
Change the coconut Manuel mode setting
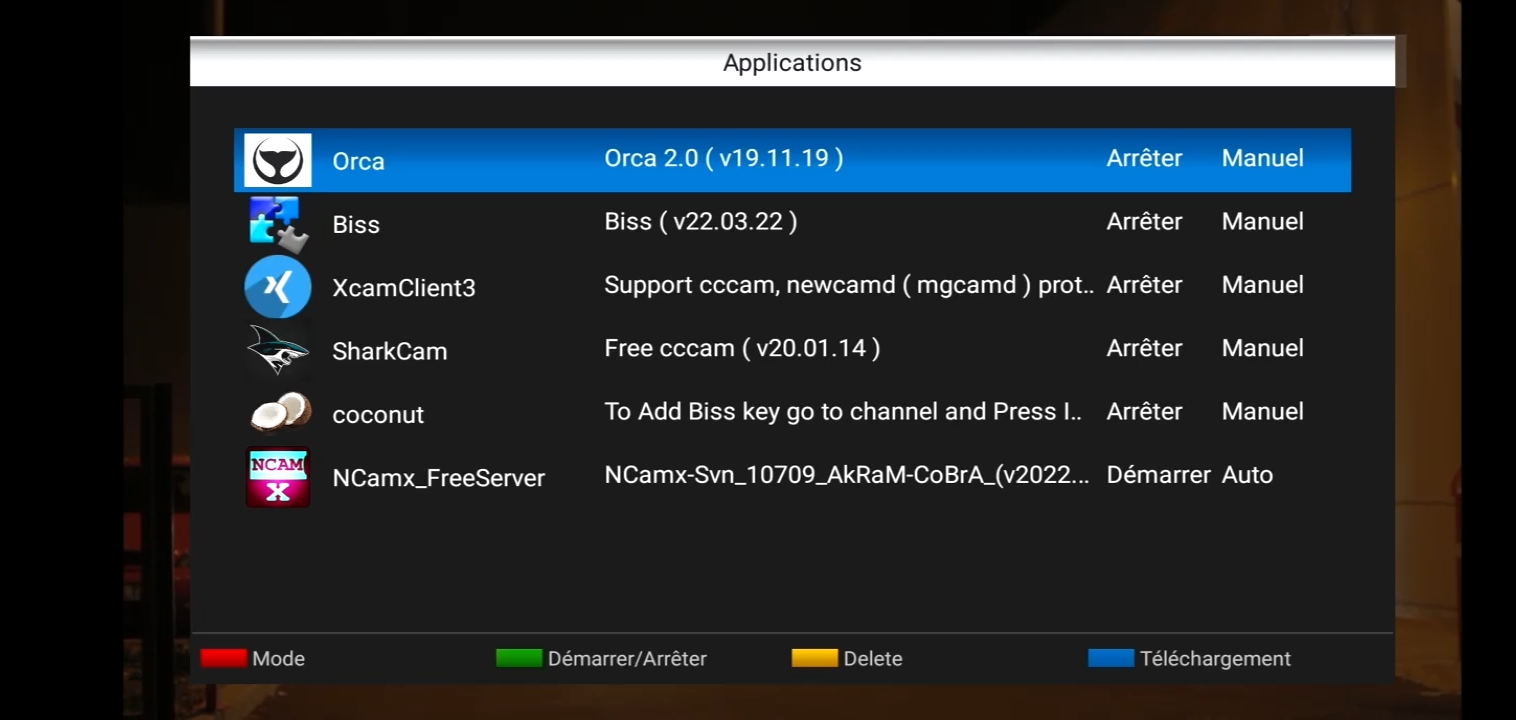click(x=1262, y=412)
